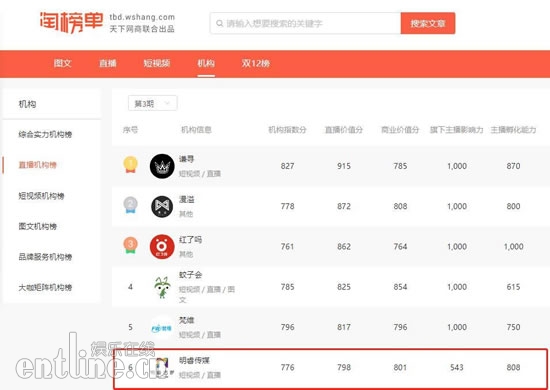This screenshot has width=550, height=390.
Task: Open 图文机构榜 in sidebar
Action: click(38, 226)
